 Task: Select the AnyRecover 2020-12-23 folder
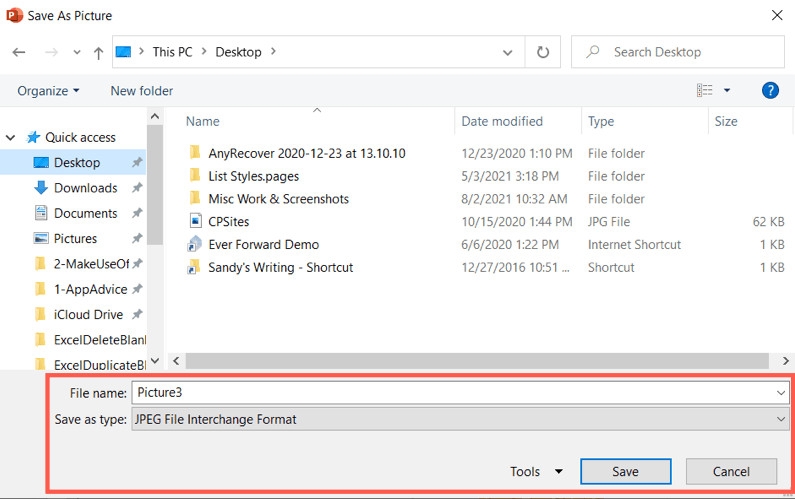[x=307, y=153]
